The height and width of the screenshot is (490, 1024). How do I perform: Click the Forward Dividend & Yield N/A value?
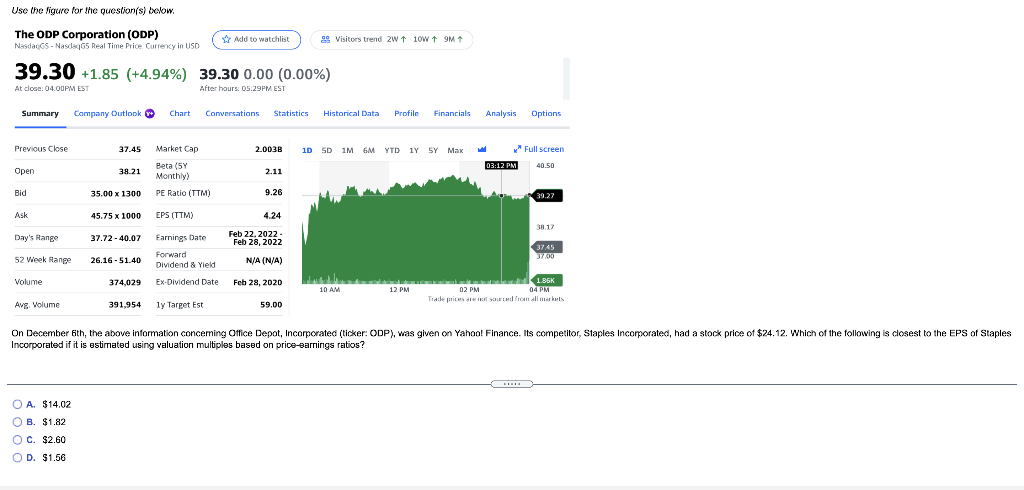coord(264,260)
